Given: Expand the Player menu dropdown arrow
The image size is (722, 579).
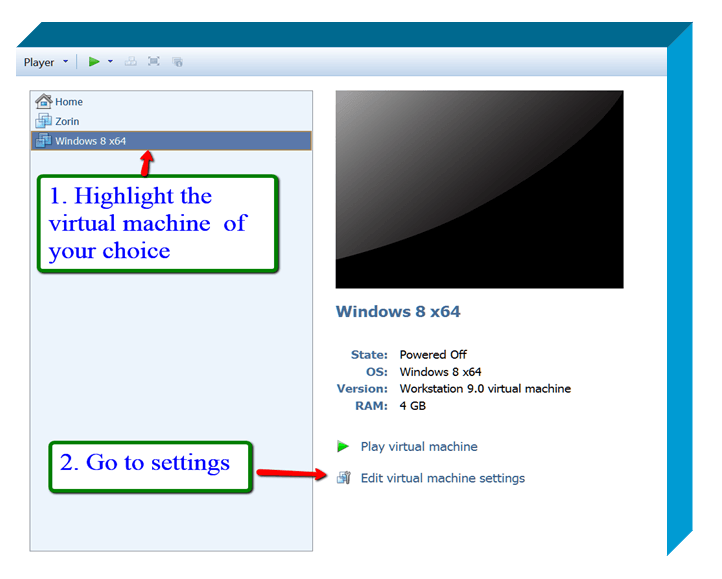Looking at the screenshot, I should 65,61.
